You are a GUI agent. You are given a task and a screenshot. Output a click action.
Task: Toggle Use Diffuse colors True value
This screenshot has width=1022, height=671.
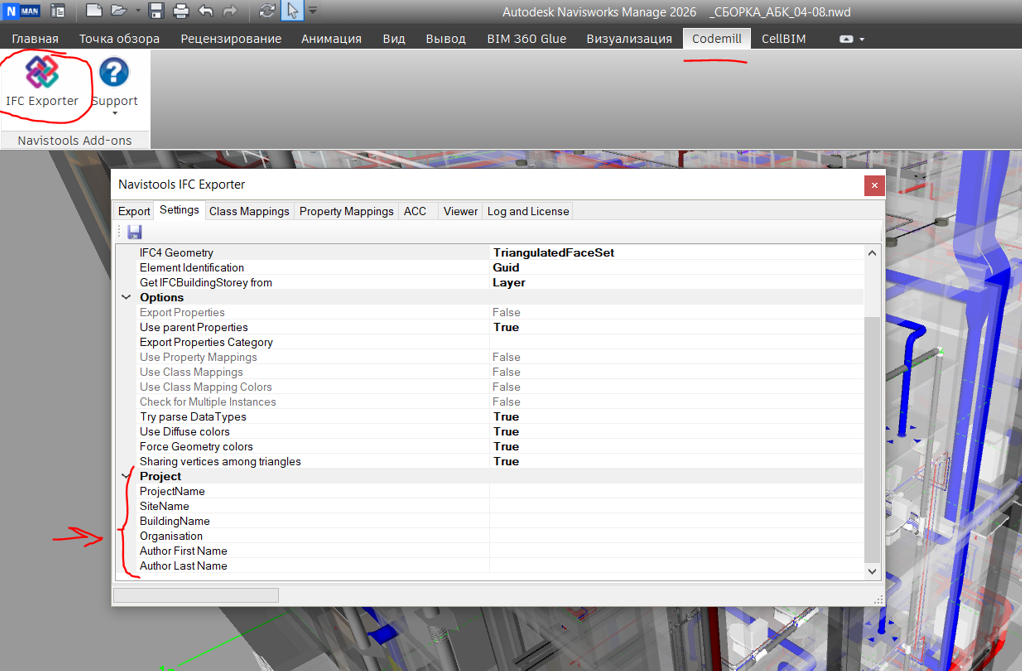(677, 432)
